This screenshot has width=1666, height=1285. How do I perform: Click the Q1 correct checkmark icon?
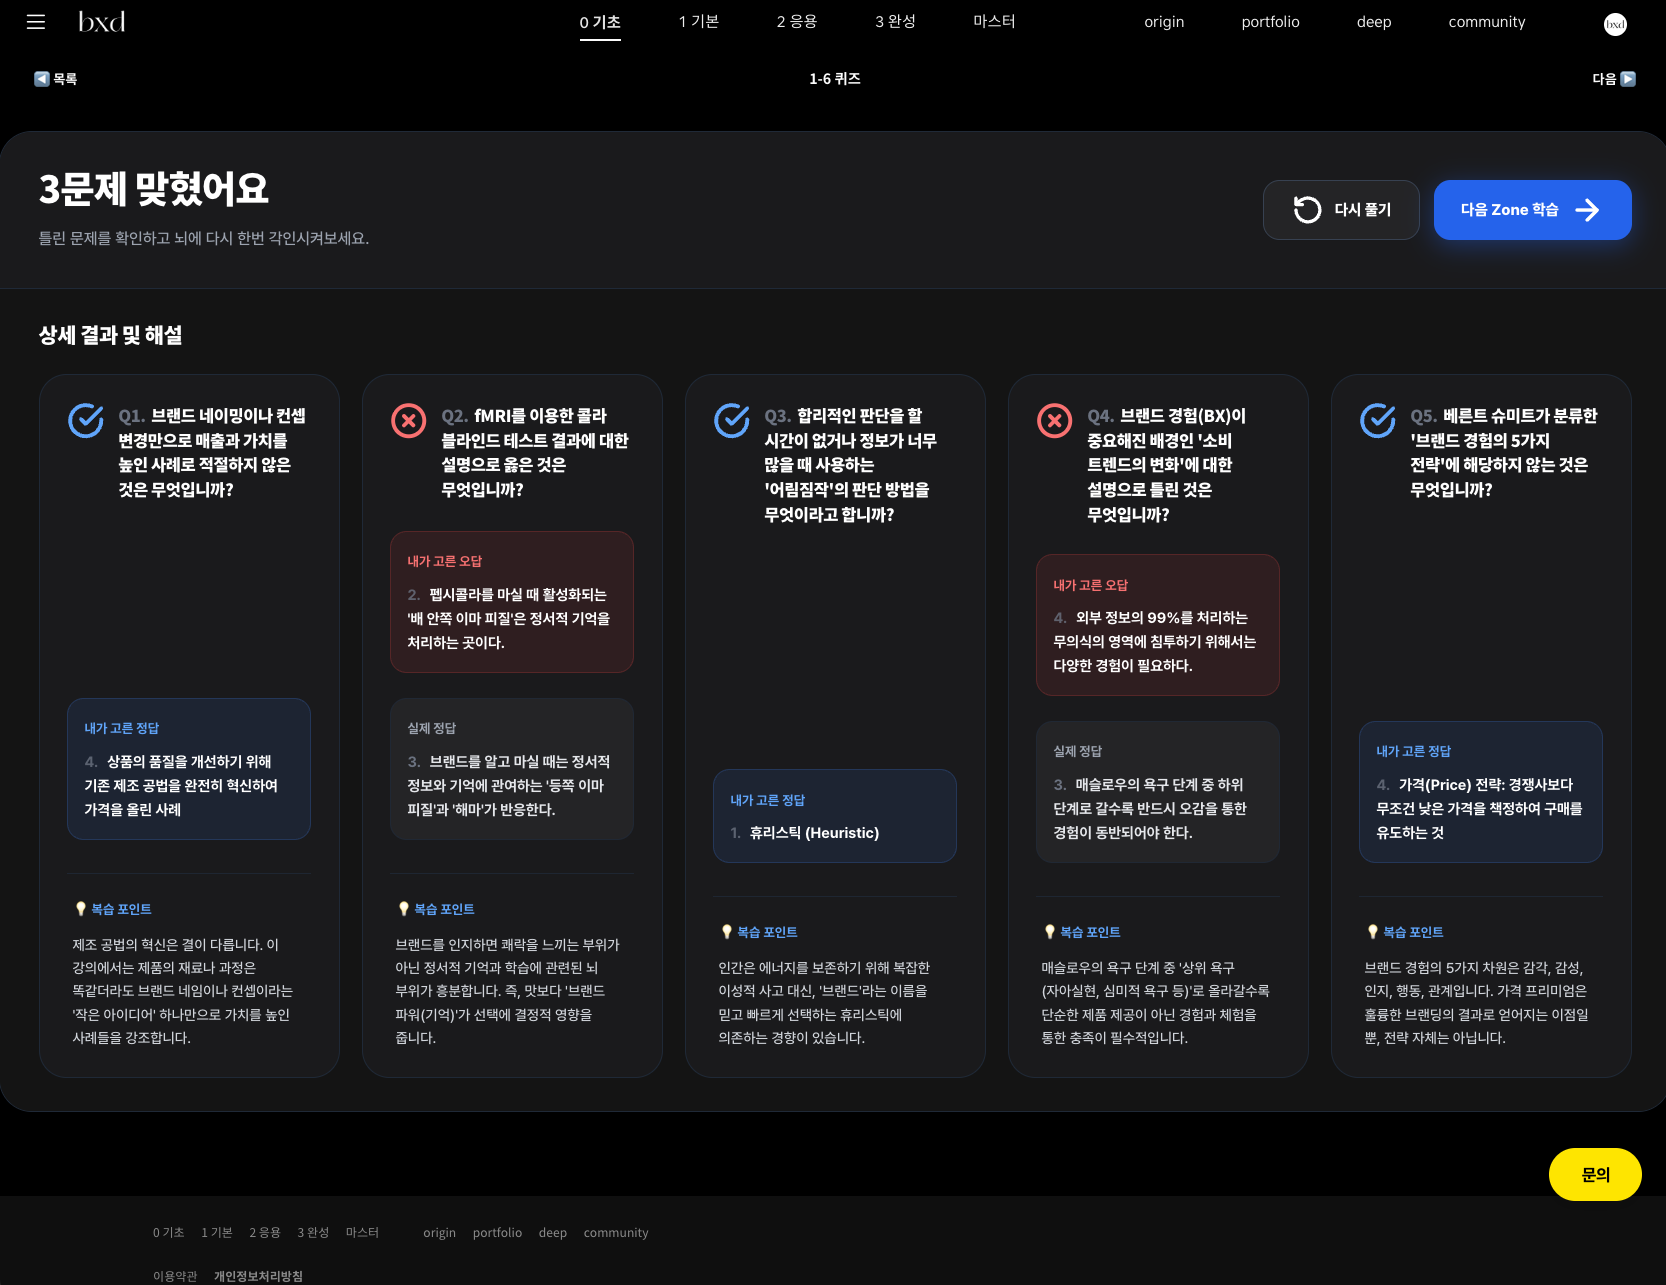pyautogui.click(x=86, y=420)
